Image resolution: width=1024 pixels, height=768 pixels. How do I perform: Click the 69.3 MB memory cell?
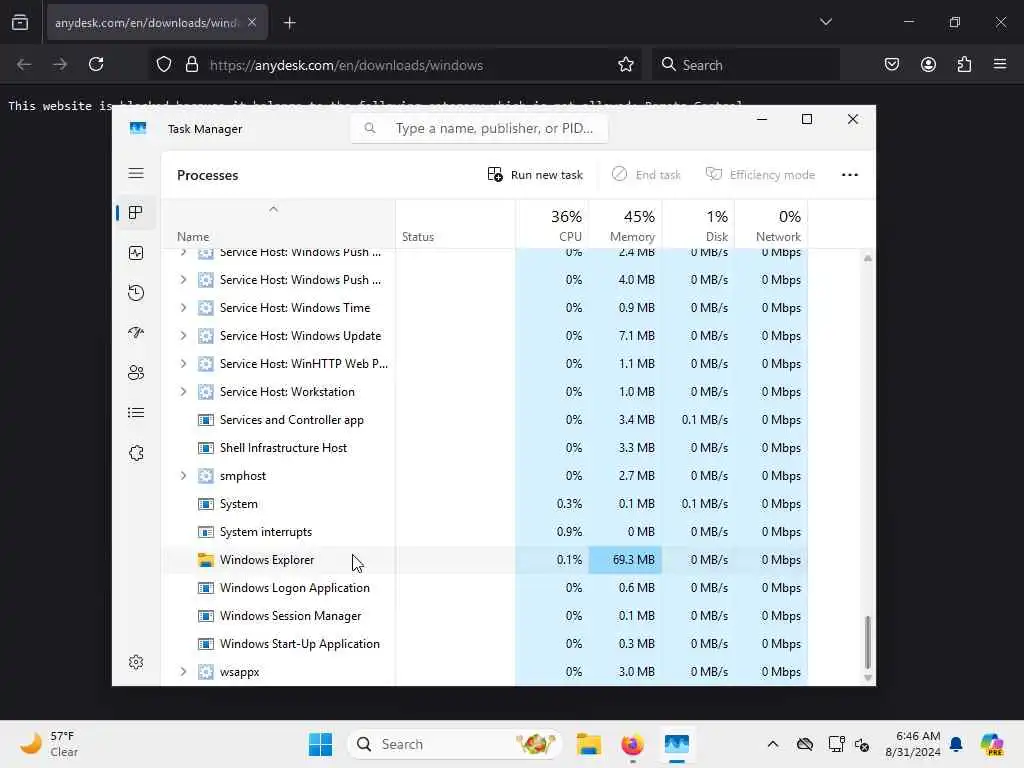point(625,560)
